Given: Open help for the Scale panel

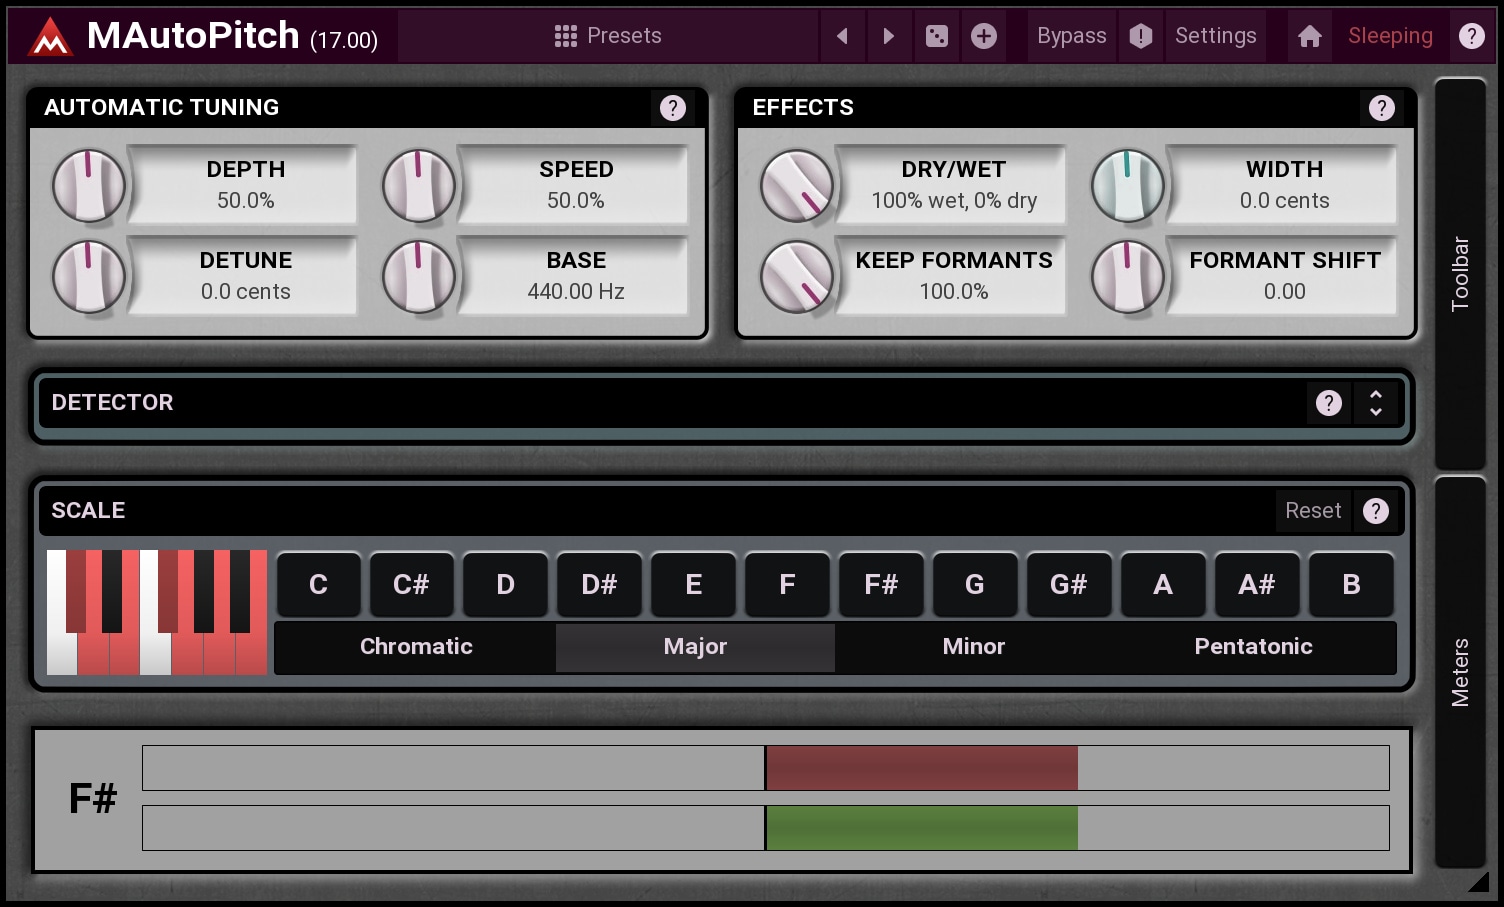Looking at the screenshot, I should (x=1376, y=511).
